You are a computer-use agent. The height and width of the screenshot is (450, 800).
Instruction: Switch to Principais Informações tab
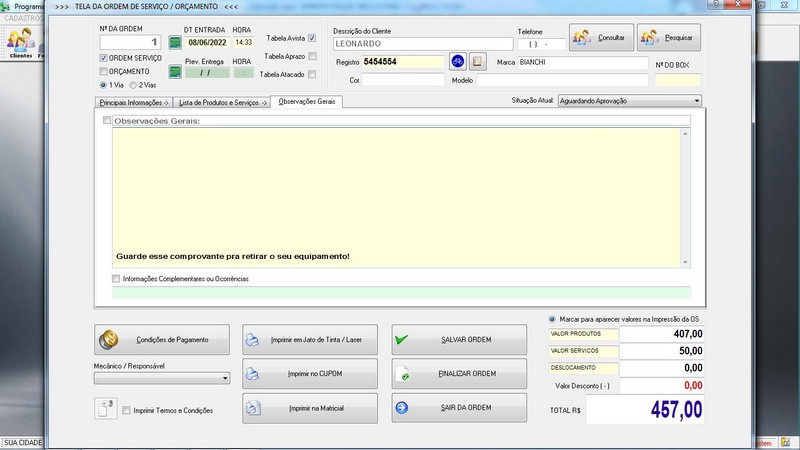pyautogui.click(x=134, y=103)
